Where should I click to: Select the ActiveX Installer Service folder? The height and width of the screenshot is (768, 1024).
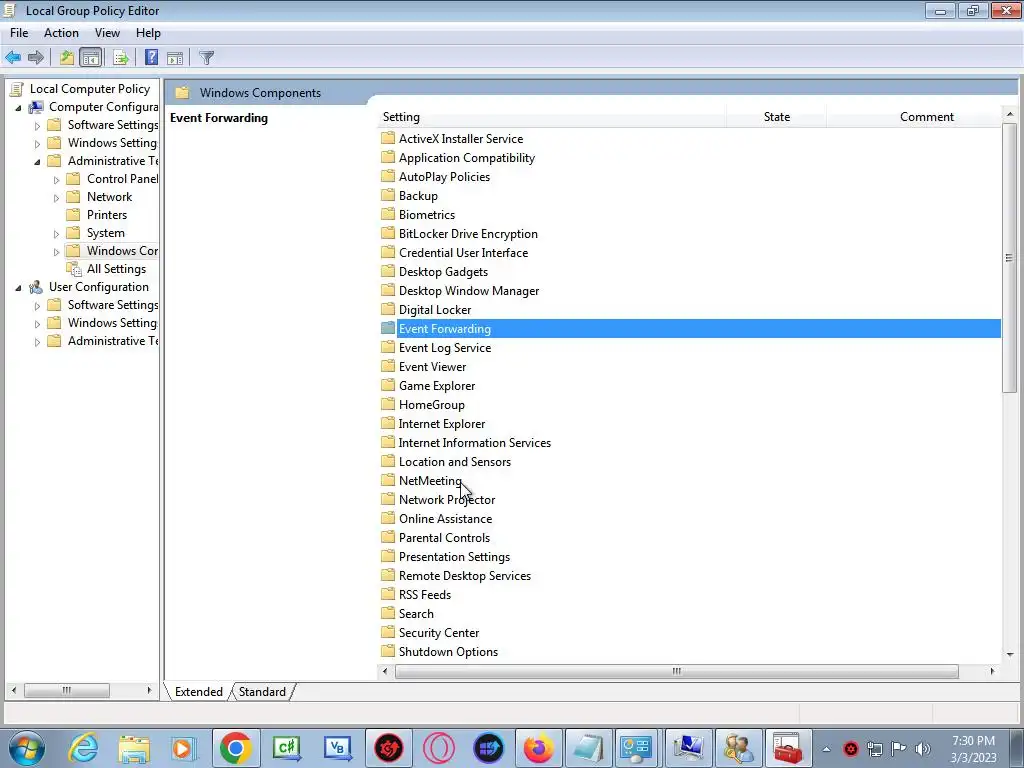coord(460,138)
